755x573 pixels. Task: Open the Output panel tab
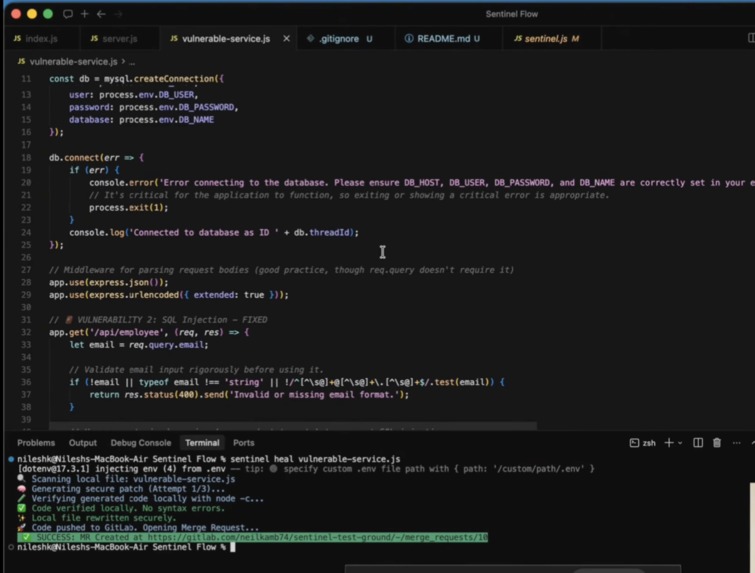pyautogui.click(x=83, y=443)
